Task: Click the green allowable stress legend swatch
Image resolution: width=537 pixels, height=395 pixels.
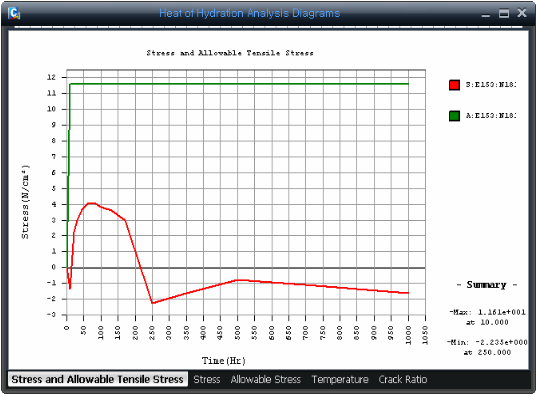Action: point(454,116)
